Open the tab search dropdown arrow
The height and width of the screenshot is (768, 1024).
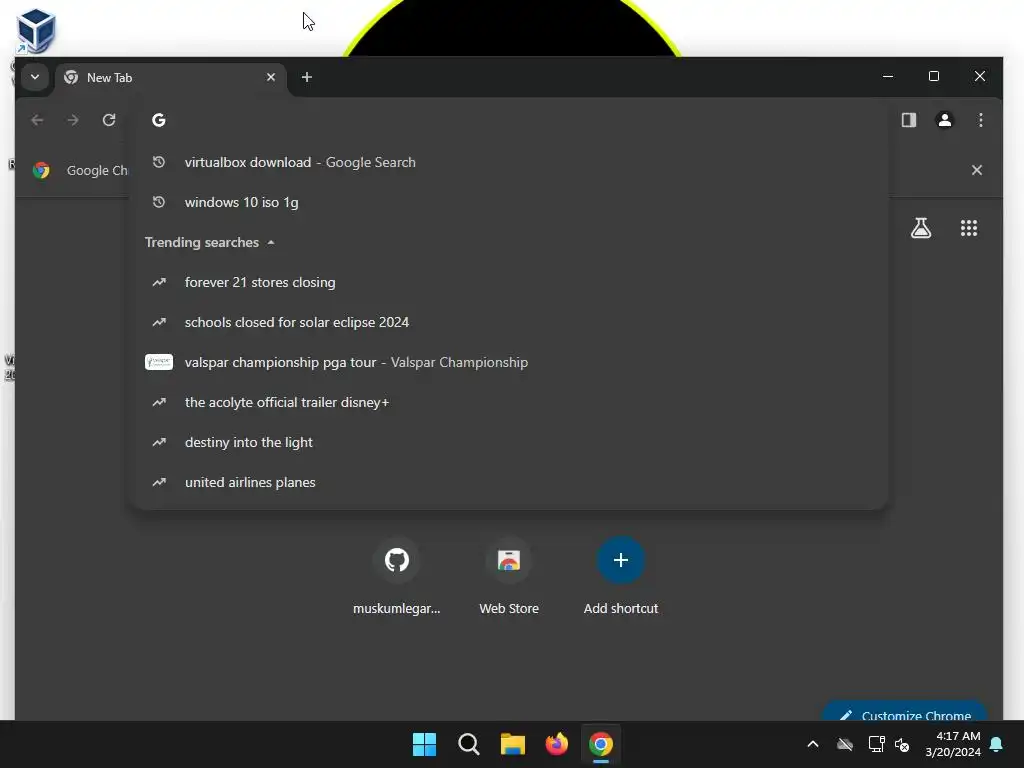point(35,77)
